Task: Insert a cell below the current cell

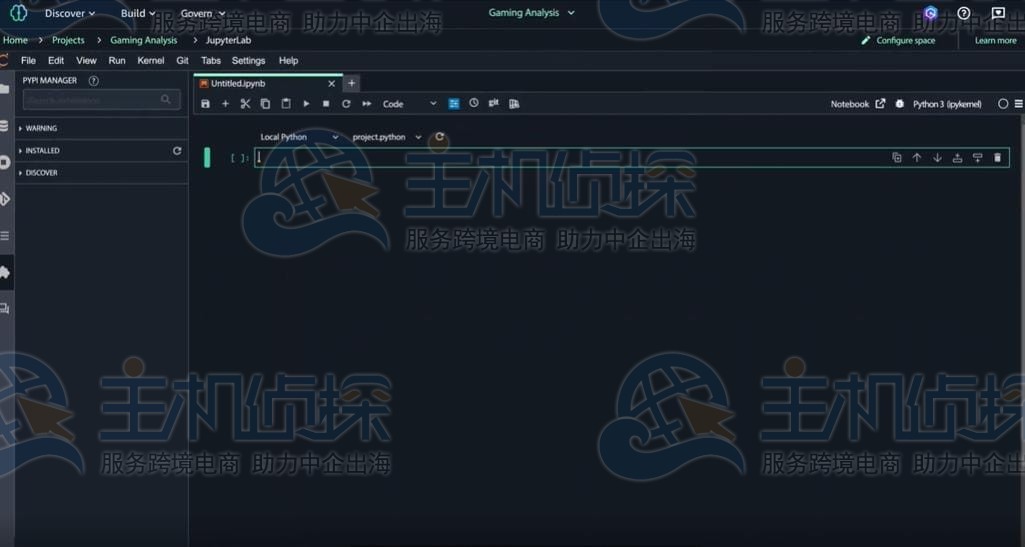Action: tap(977, 157)
